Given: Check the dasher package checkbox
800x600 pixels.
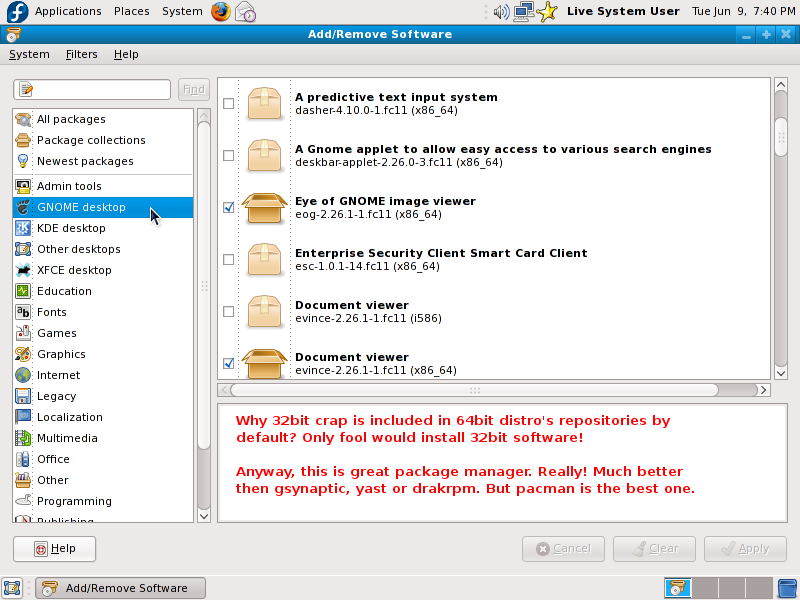Looking at the screenshot, I should (229, 104).
